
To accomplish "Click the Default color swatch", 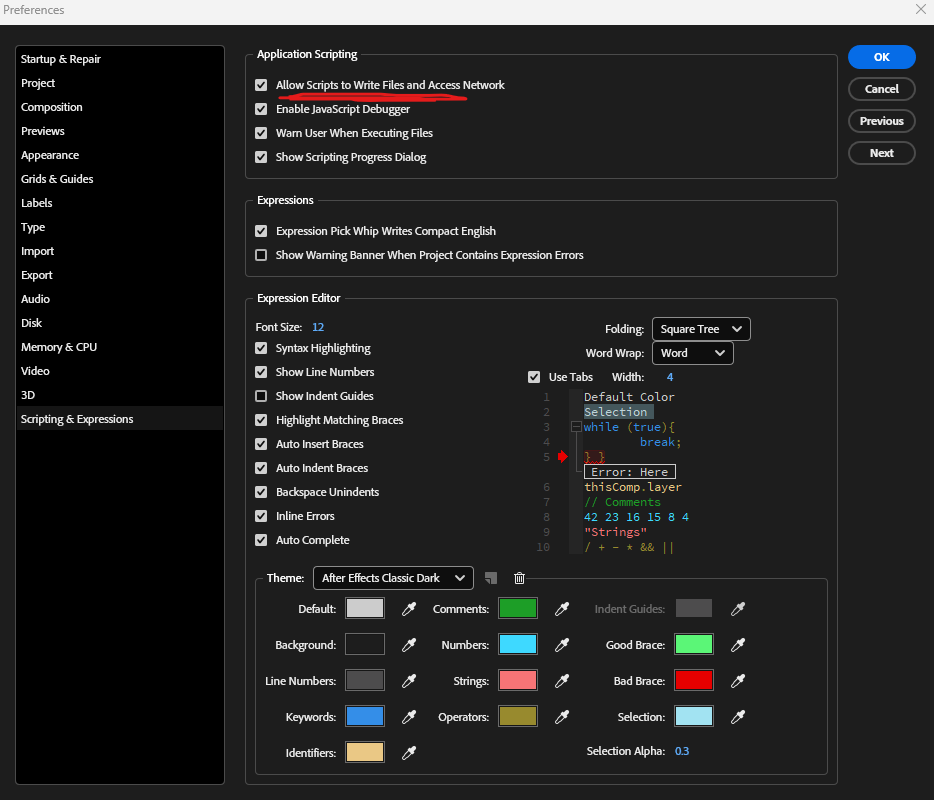I will tap(365, 608).
